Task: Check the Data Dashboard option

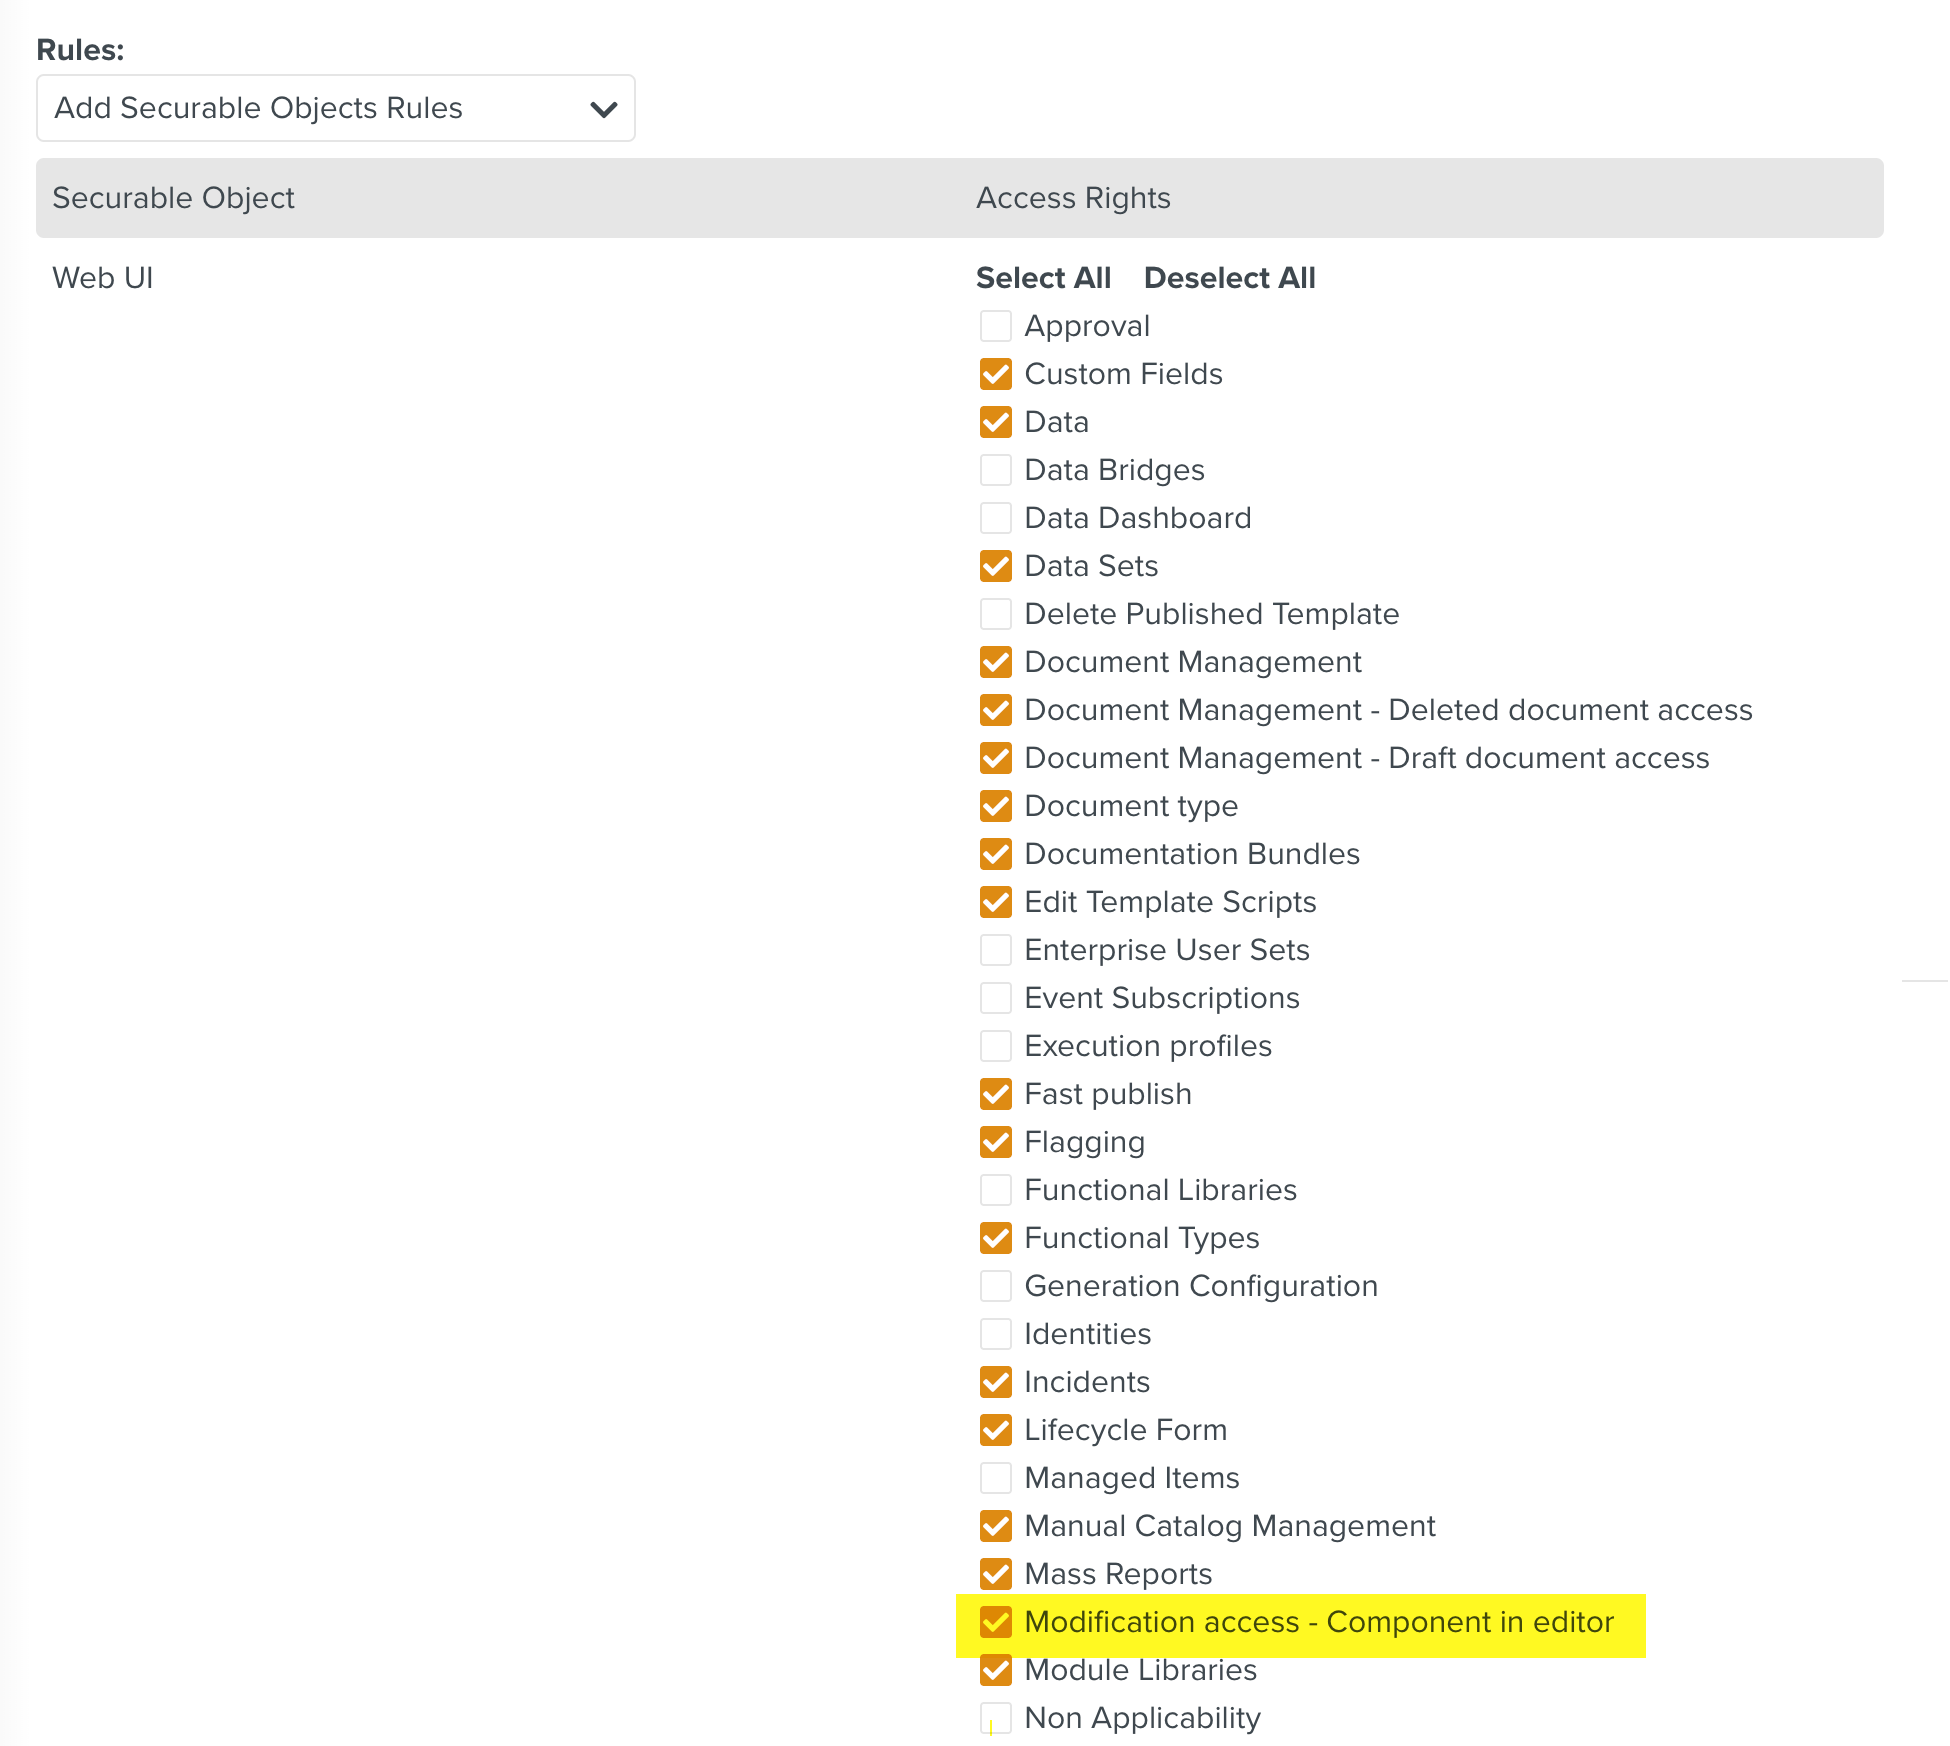Action: [995, 518]
